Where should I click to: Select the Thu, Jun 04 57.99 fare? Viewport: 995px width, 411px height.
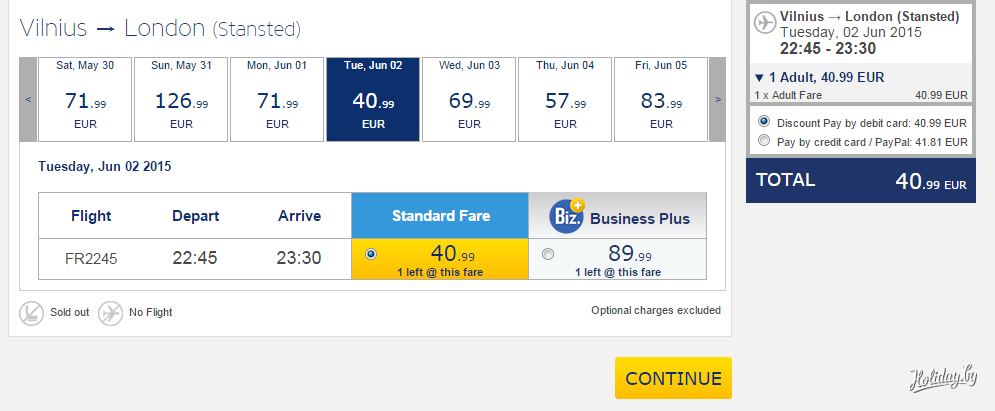(565, 99)
